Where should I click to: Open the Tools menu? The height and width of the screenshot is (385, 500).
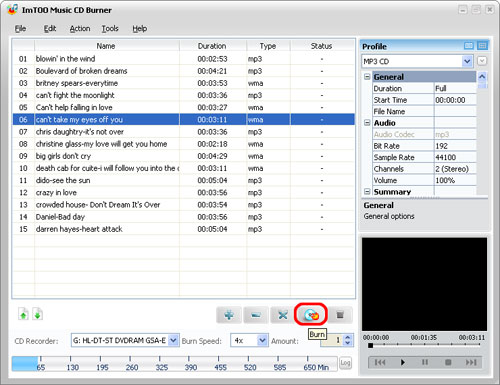click(110, 29)
